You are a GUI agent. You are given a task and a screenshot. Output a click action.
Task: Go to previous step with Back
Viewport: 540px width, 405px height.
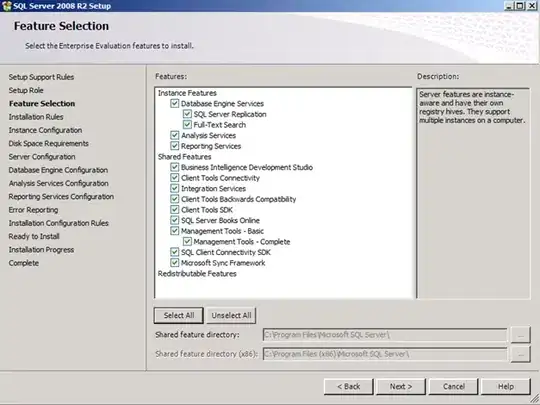(349, 387)
